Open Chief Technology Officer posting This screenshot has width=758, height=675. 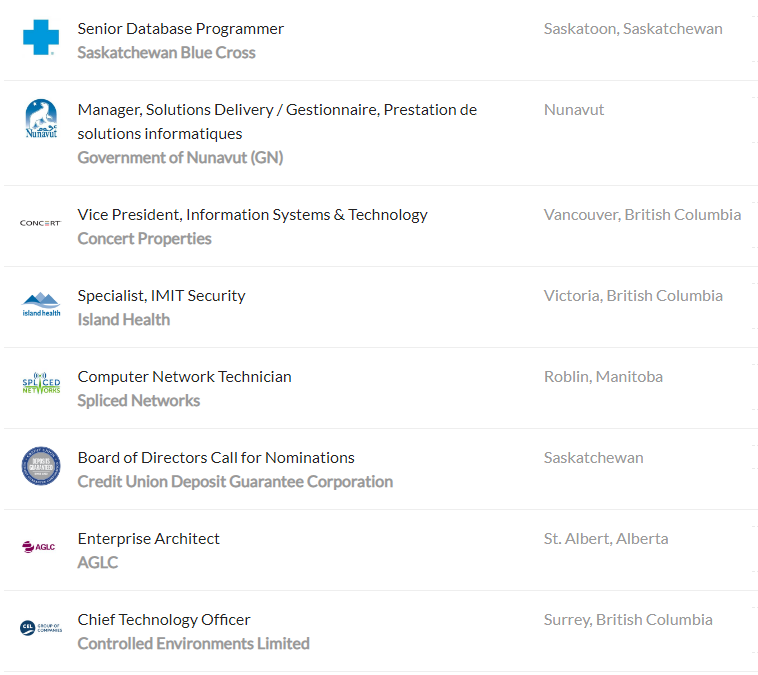(164, 620)
